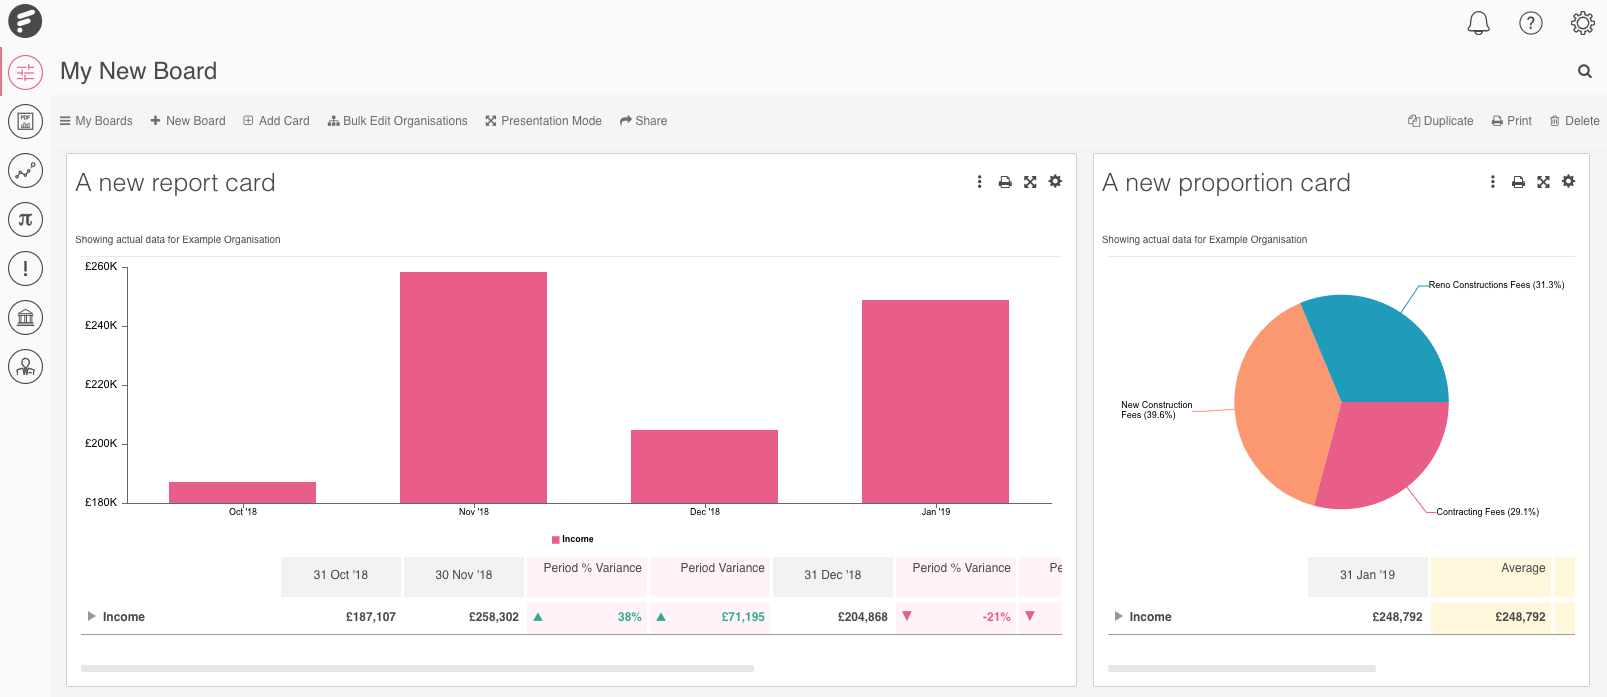Open report card settings cog
This screenshot has width=1607, height=697.
coord(1055,181)
